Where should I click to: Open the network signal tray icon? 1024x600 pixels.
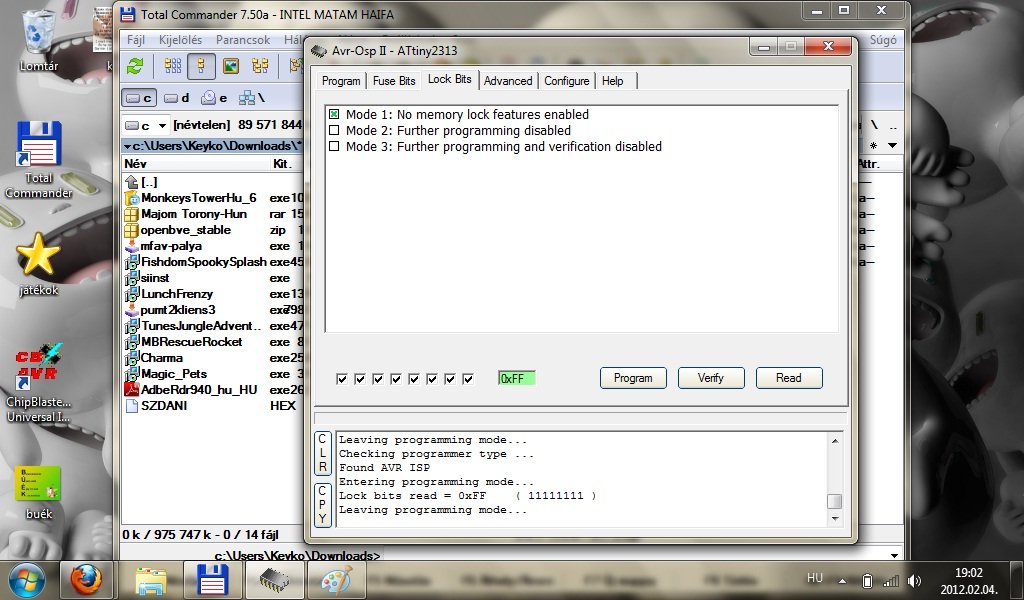click(891, 580)
